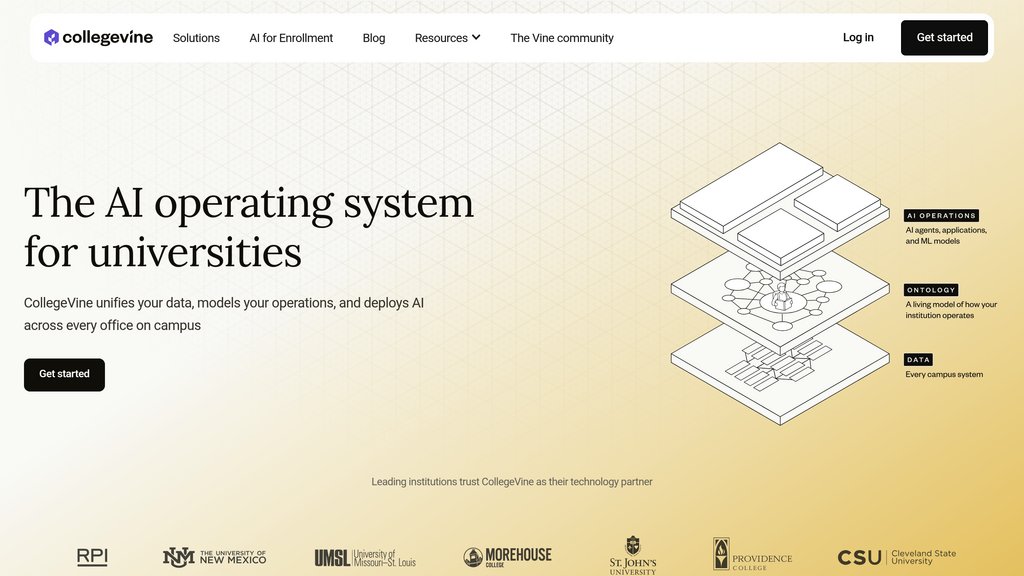Expand the Resources dropdown chevron

[476, 37]
